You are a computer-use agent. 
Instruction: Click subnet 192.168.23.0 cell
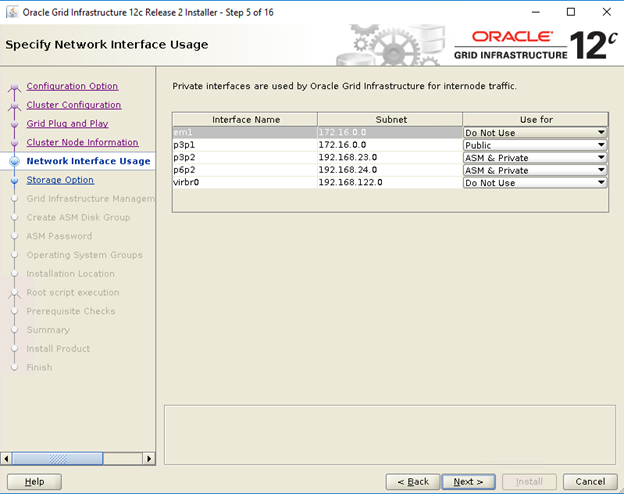click(390, 158)
